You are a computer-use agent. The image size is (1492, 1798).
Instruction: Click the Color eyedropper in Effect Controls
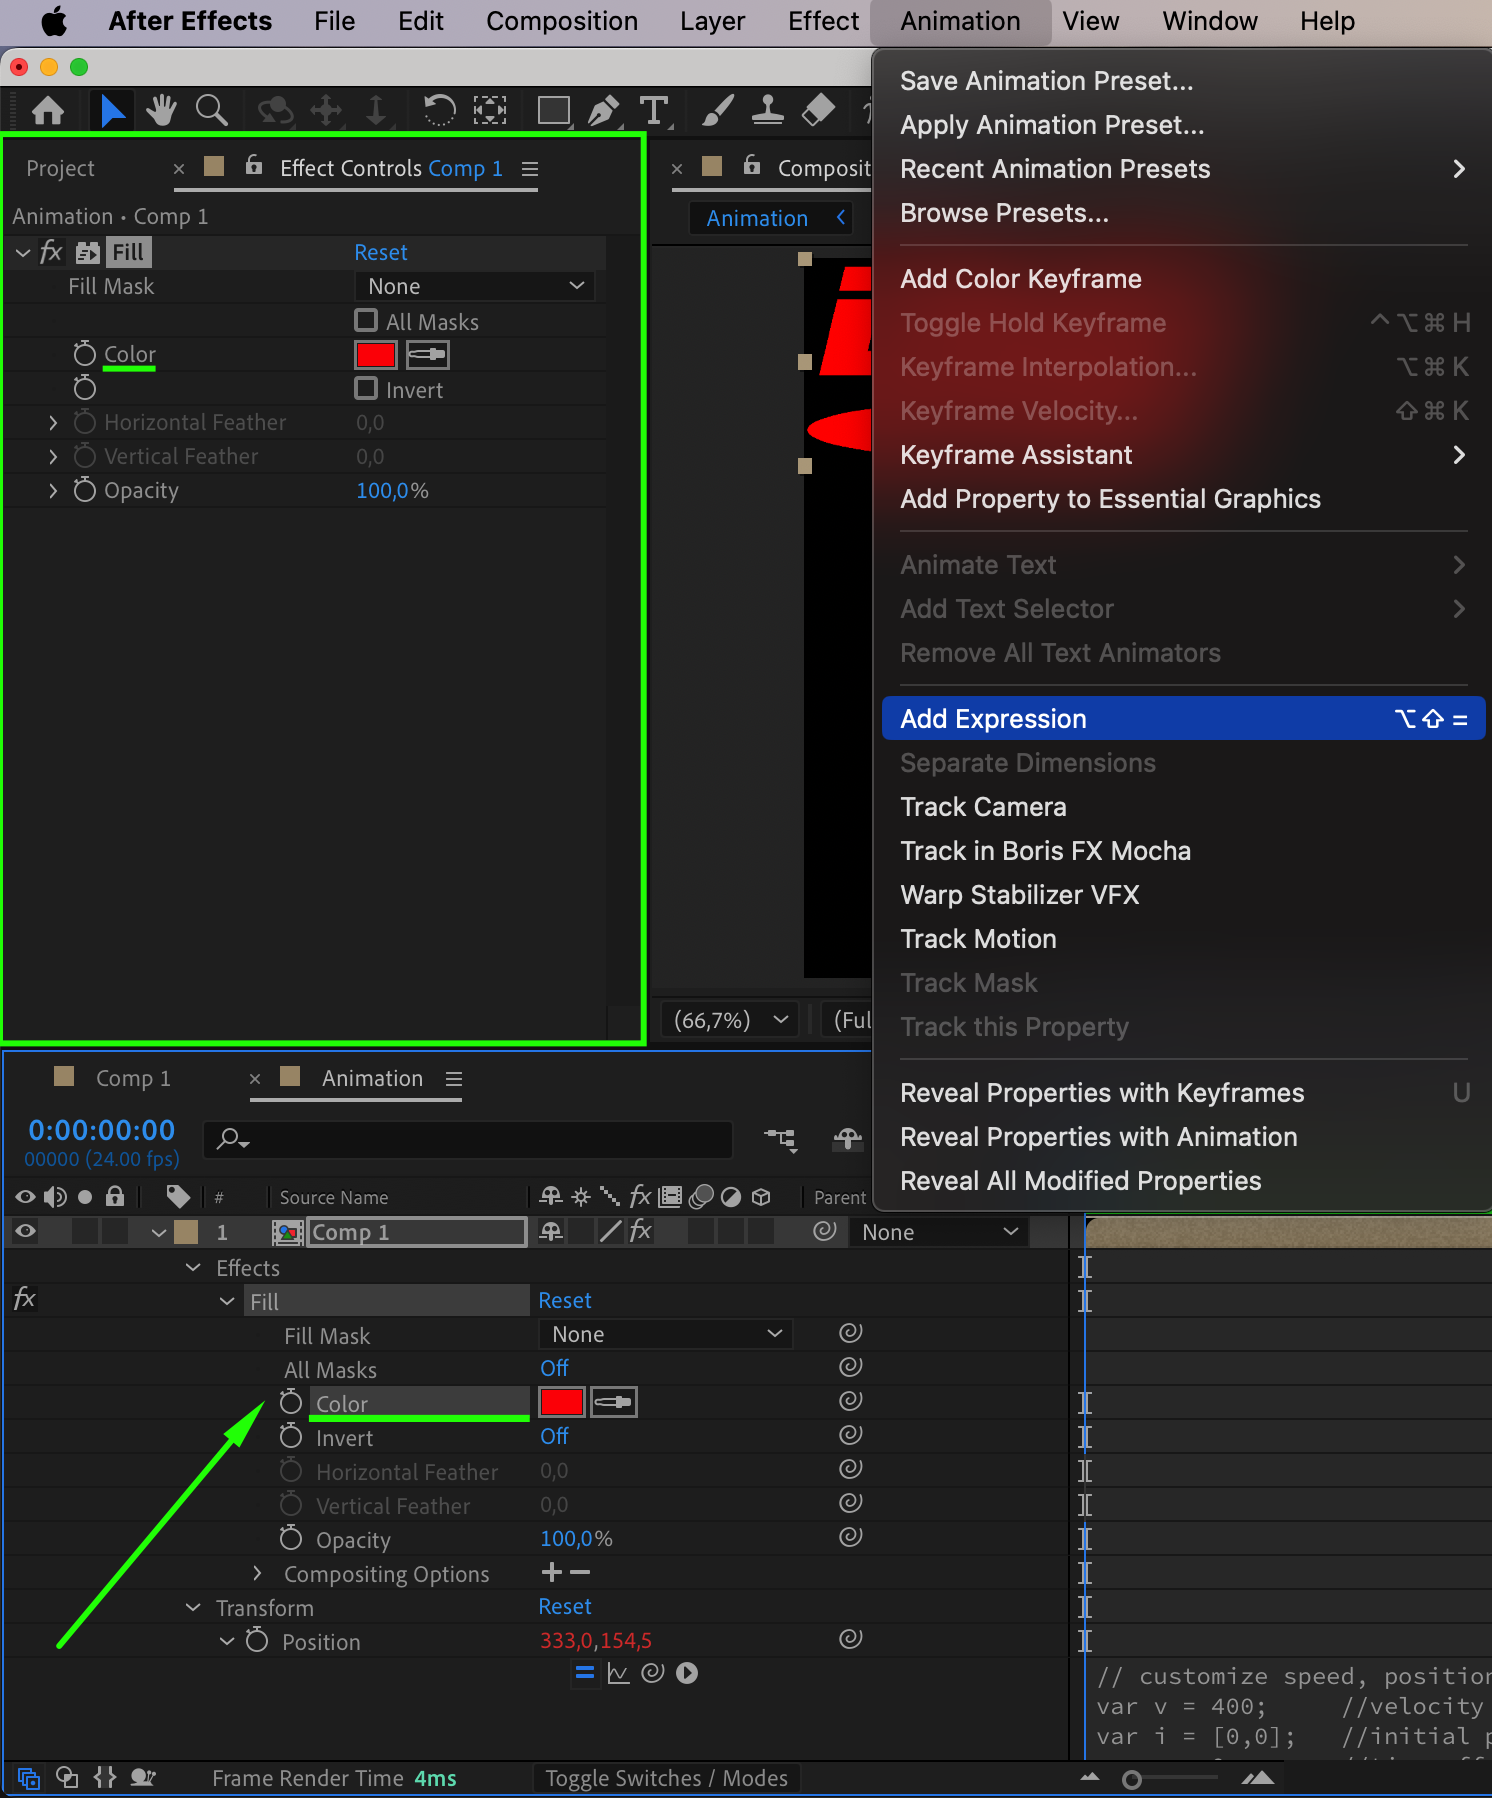(x=428, y=355)
